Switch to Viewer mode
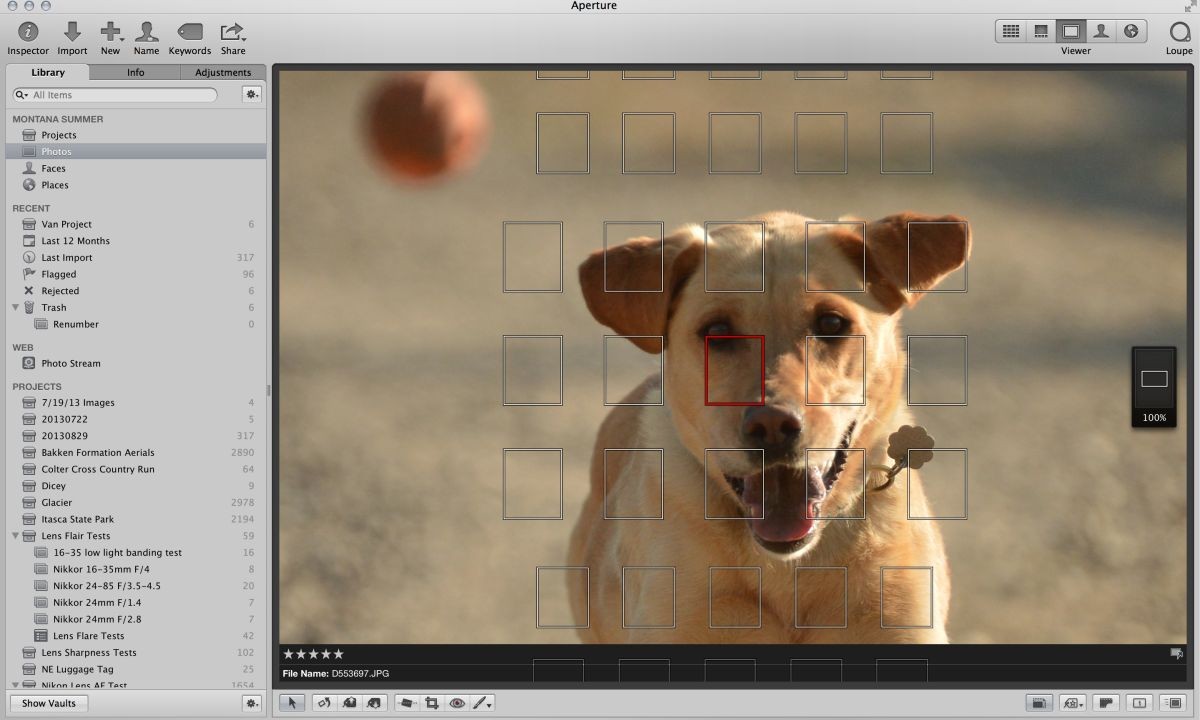 point(1071,31)
